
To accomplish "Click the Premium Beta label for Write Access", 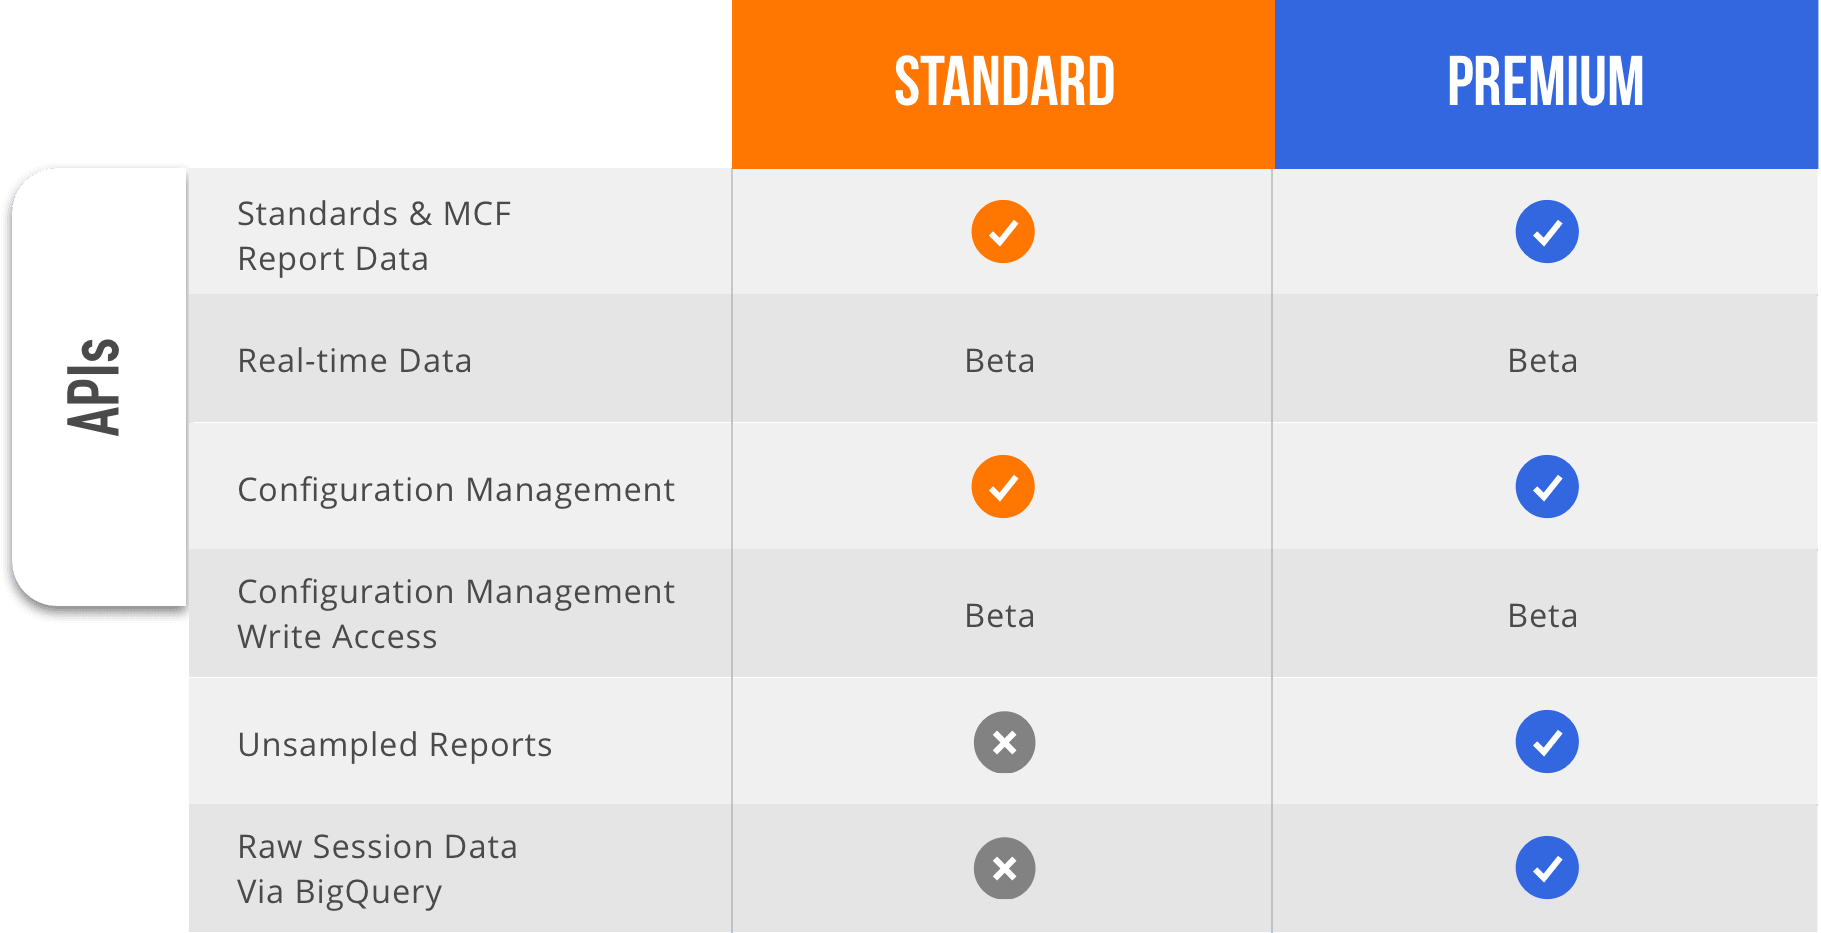I will coord(1543,616).
